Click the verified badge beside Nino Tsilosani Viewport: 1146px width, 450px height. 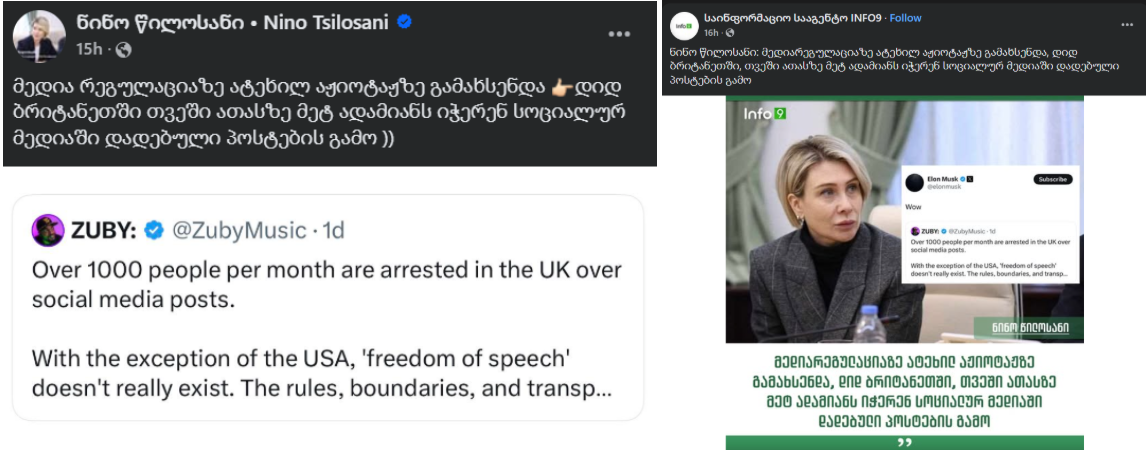[405, 22]
